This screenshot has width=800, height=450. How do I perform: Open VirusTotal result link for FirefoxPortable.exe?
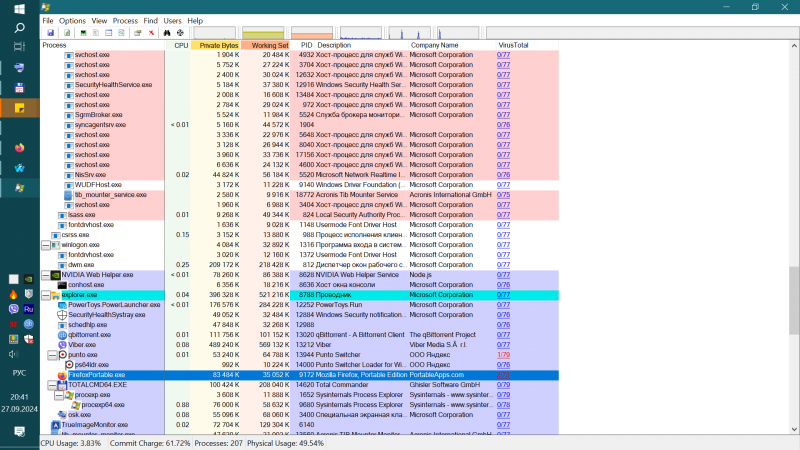(x=503, y=375)
